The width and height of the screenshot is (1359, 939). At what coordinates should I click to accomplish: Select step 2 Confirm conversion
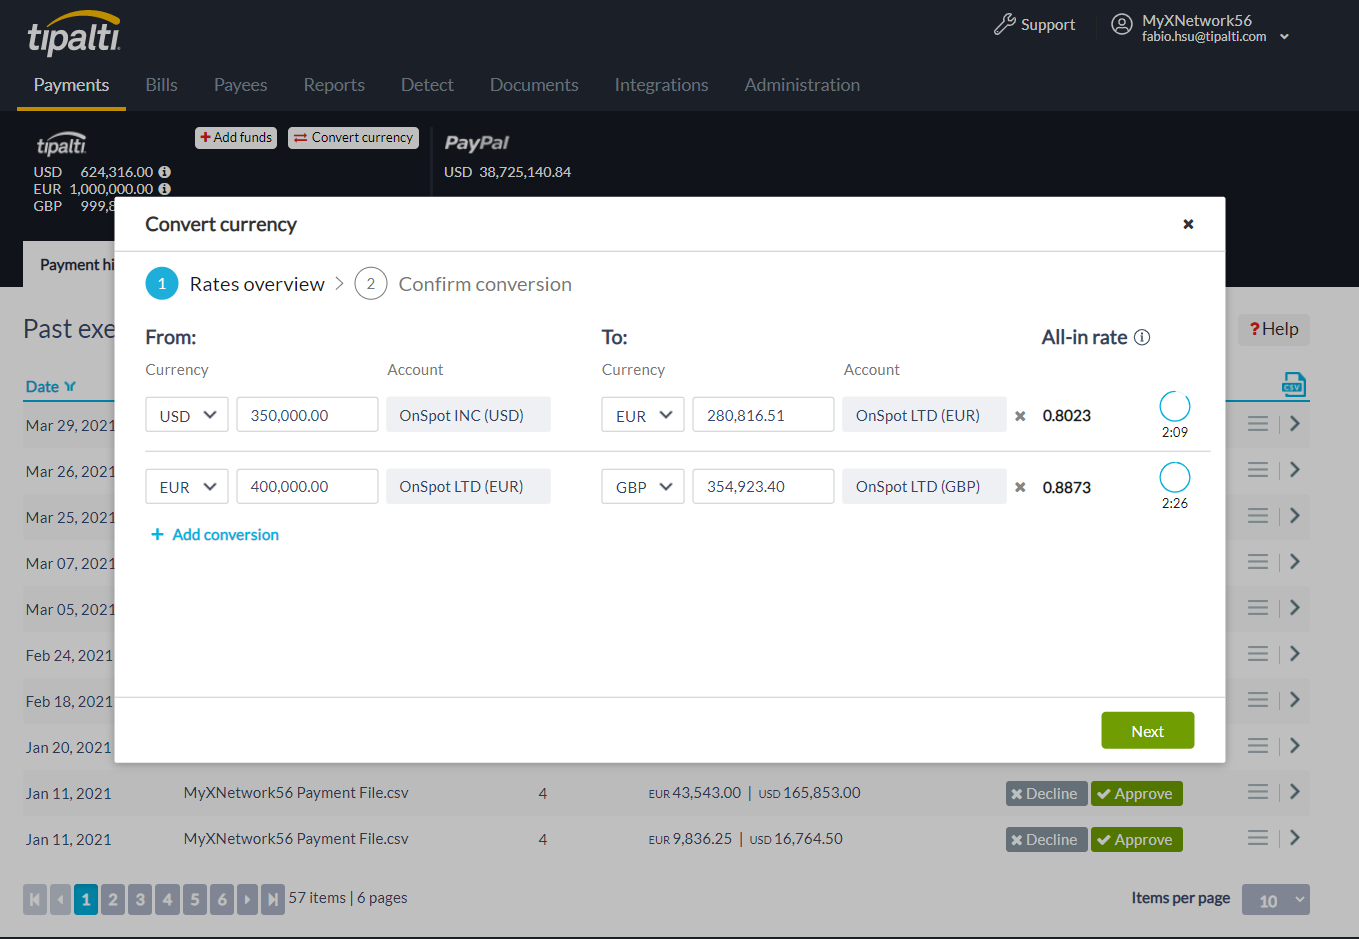(463, 284)
